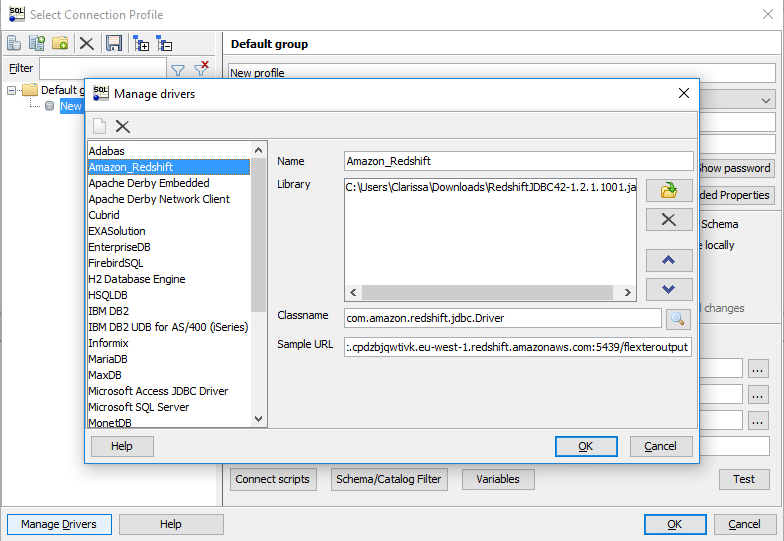Focus the profile Filter text box
The width and height of the screenshot is (784, 541).
pos(103,68)
